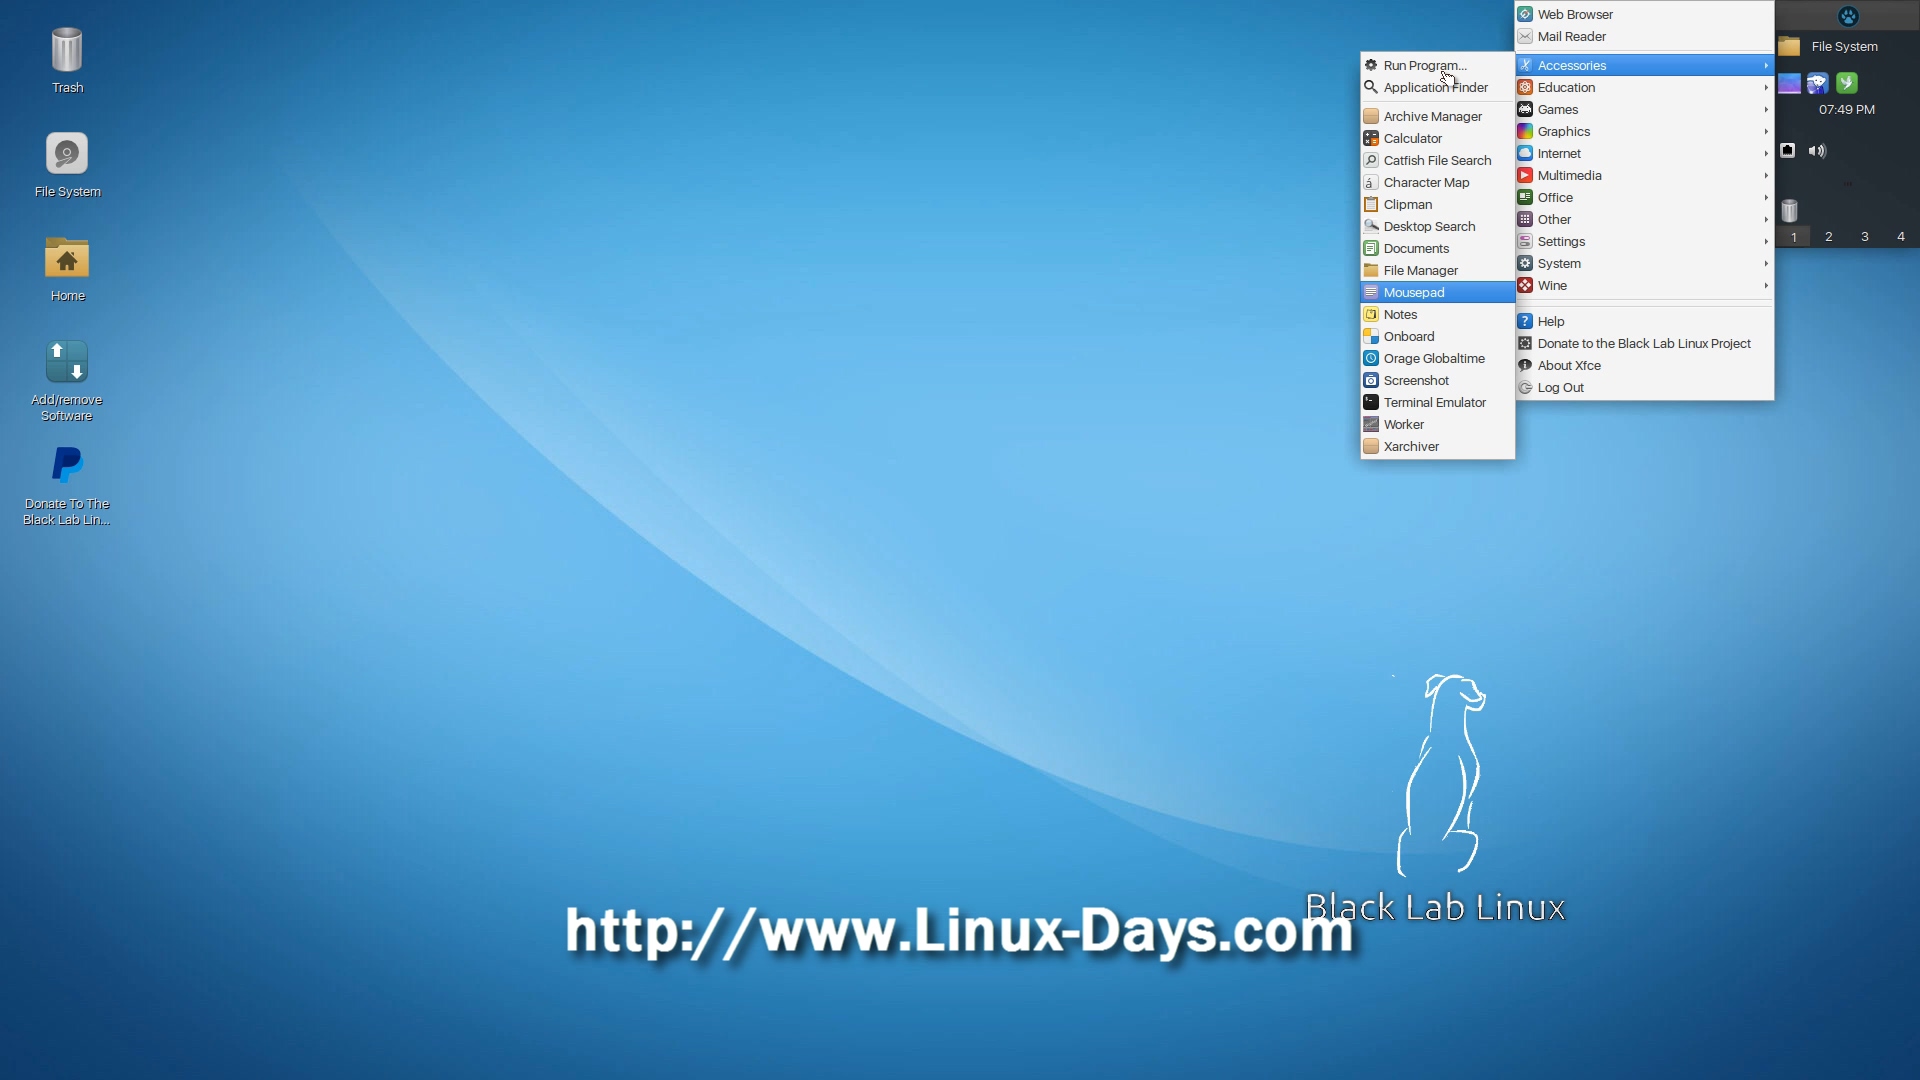
Task: Switch to workspace 4
Action: (x=1901, y=237)
